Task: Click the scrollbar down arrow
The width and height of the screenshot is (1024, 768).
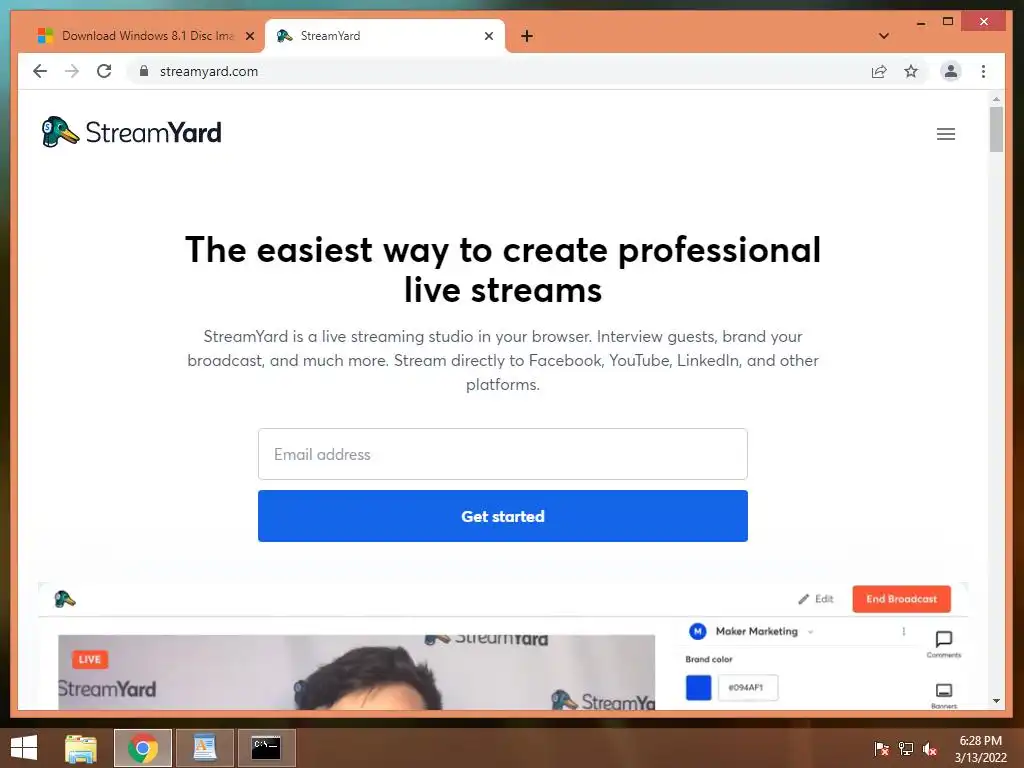Action: 996,701
